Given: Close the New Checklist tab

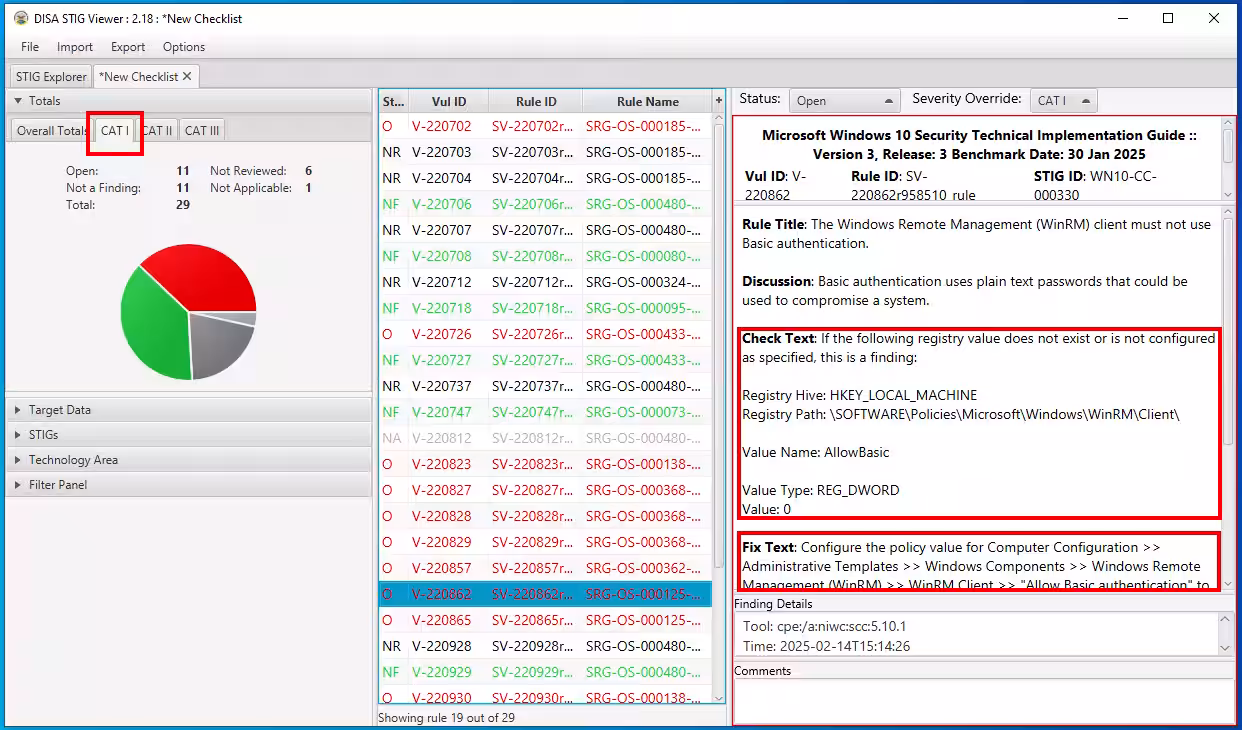Looking at the screenshot, I should (187, 77).
